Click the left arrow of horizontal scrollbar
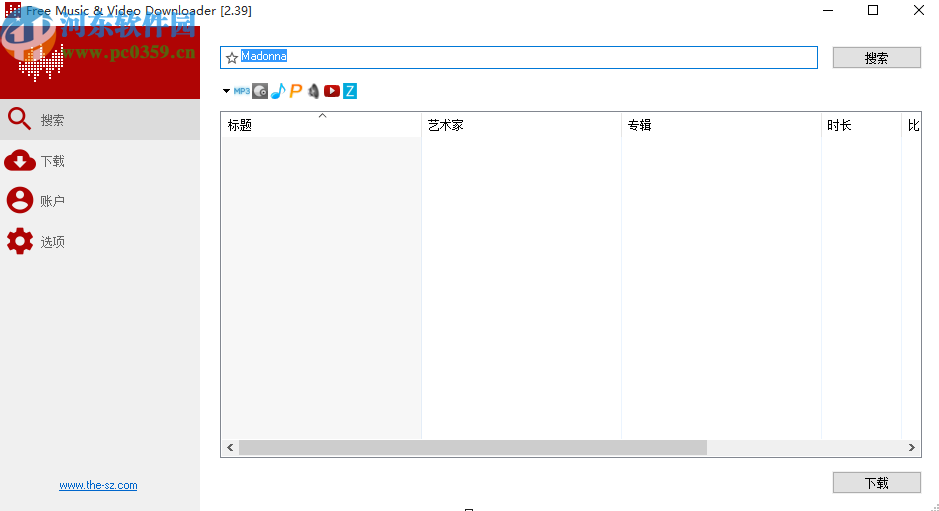 tap(231, 447)
